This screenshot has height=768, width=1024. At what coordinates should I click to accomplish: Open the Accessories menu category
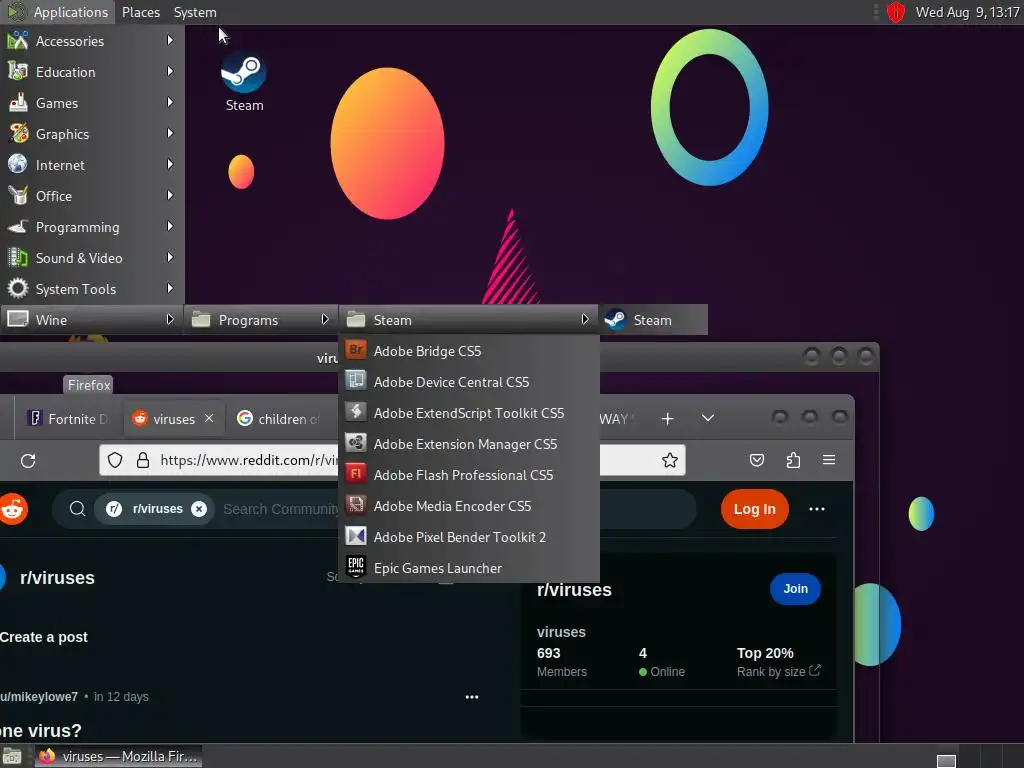tap(92, 40)
